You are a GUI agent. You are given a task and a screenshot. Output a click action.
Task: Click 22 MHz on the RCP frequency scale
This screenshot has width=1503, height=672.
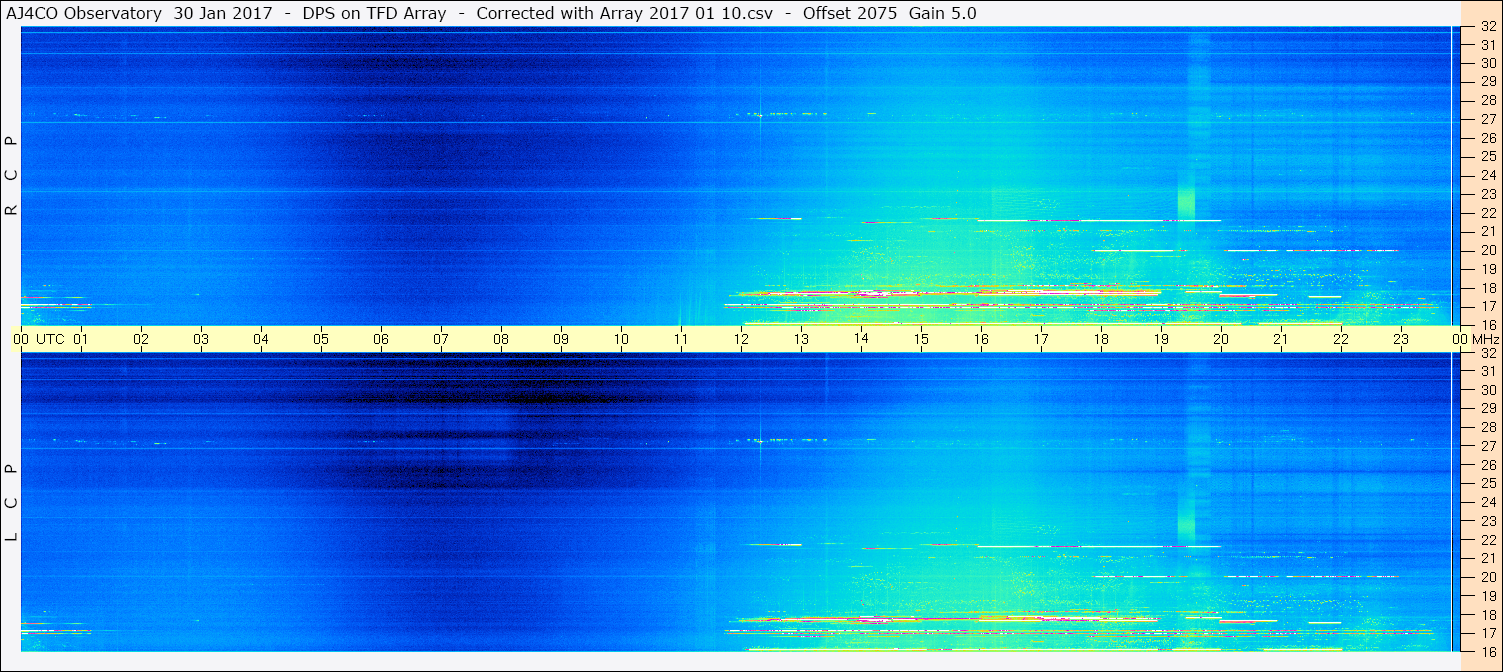coord(1488,213)
